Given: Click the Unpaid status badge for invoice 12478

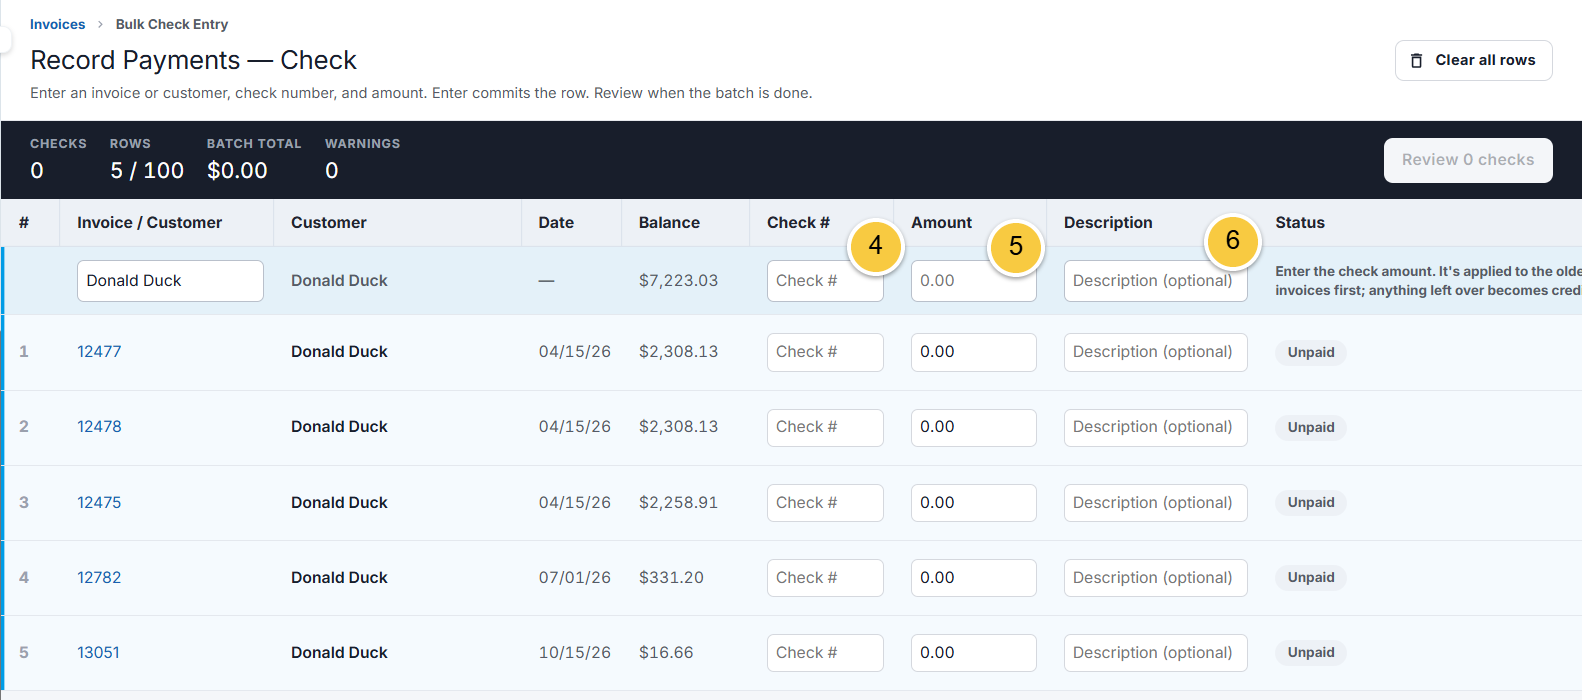Looking at the screenshot, I should coord(1311,427).
